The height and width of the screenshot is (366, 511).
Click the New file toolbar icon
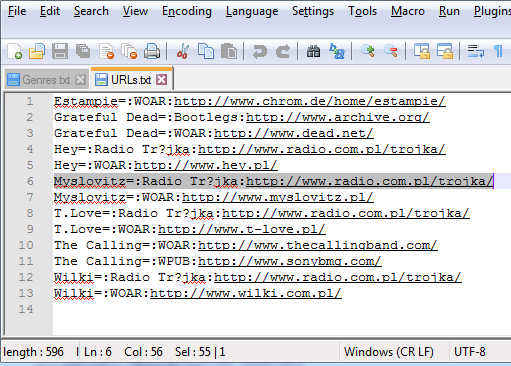pos(15,52)
